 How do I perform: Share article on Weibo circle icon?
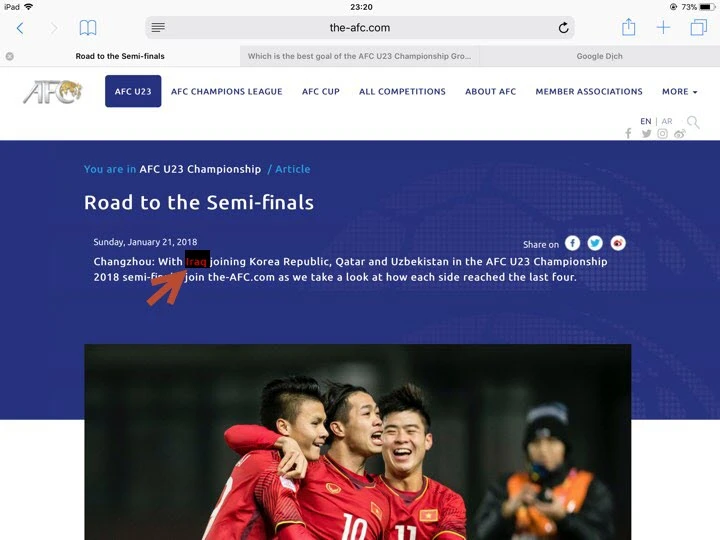(618, 243)
